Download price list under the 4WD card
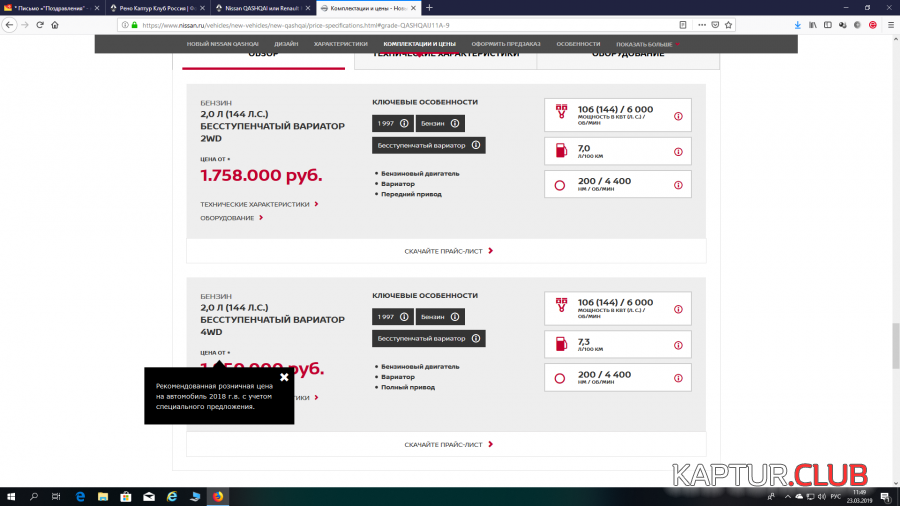 pyautogui.click(x=448, y=445)
